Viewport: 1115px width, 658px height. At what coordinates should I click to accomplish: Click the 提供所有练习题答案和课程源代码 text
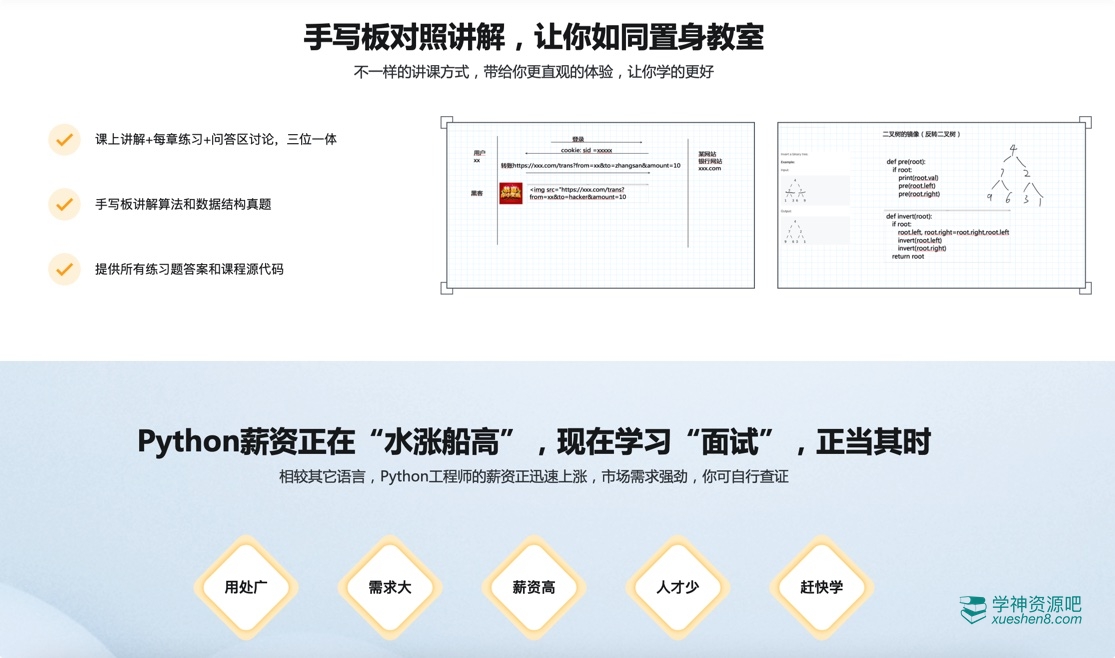189,269
